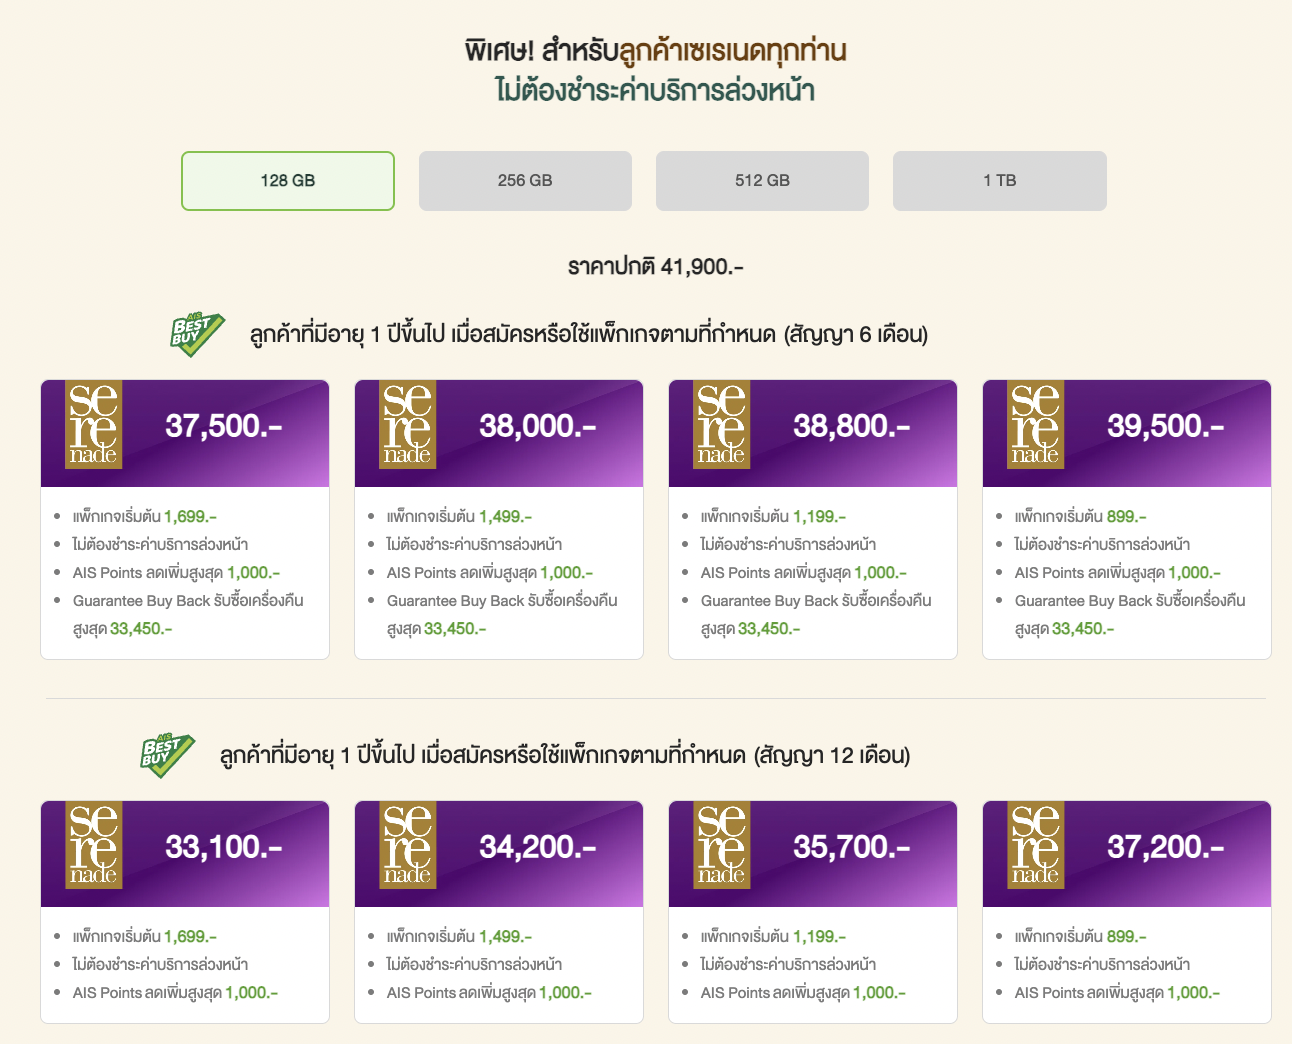
Task: Click the AIS Best Buy badge for 12-month contract
Action: click(166, 755)
